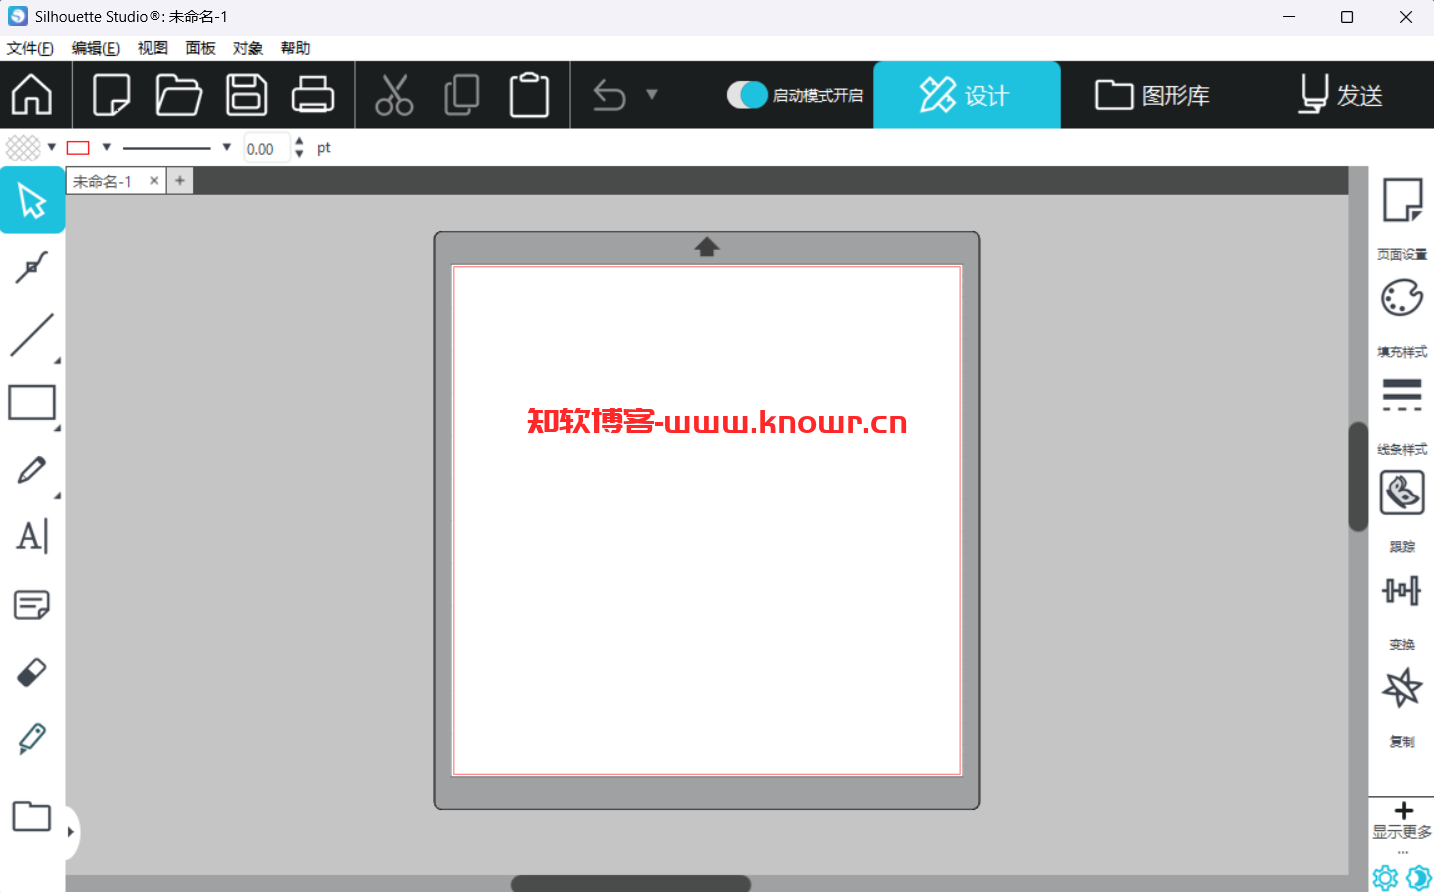Viewport: 1434px width, 892px height.
Task: Open the 视图 menu
Action: click(153, 48)
